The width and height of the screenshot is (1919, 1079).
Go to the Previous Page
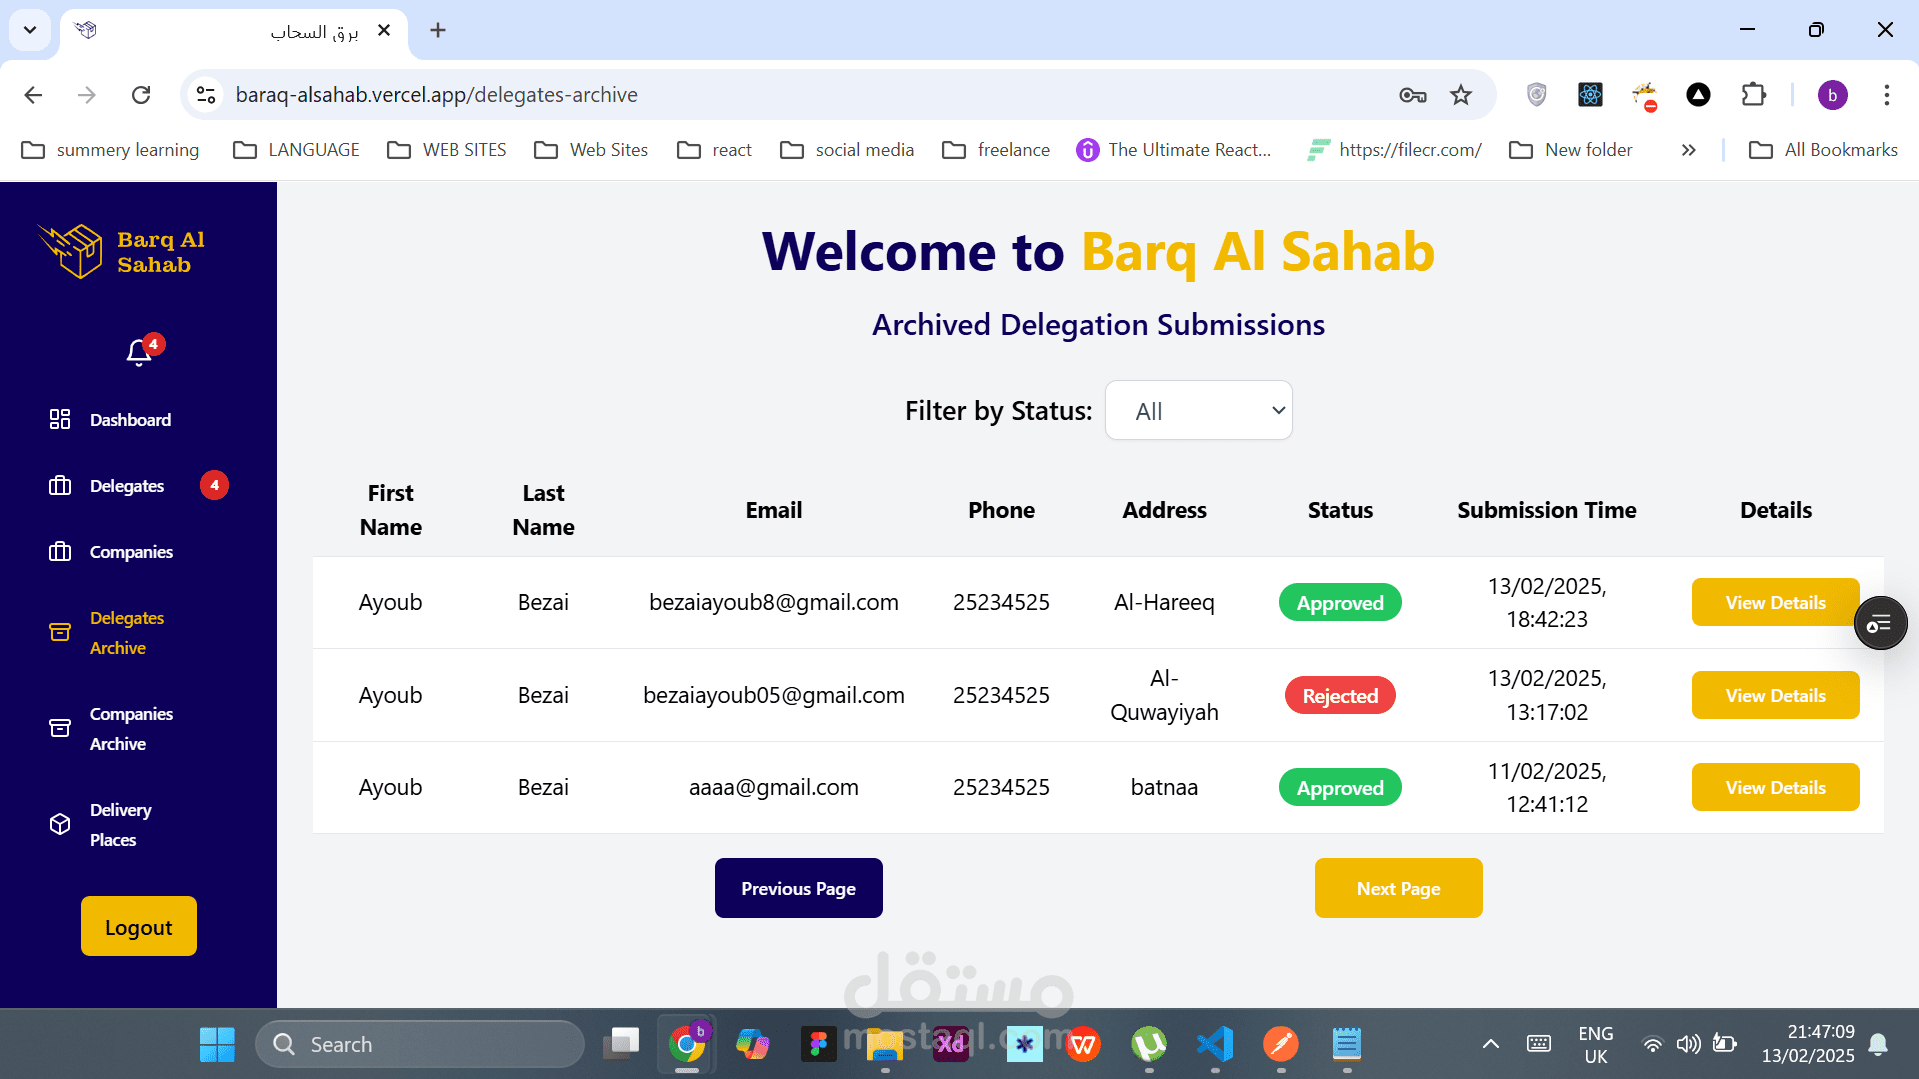pyautogui.click(x=798, y=888)
